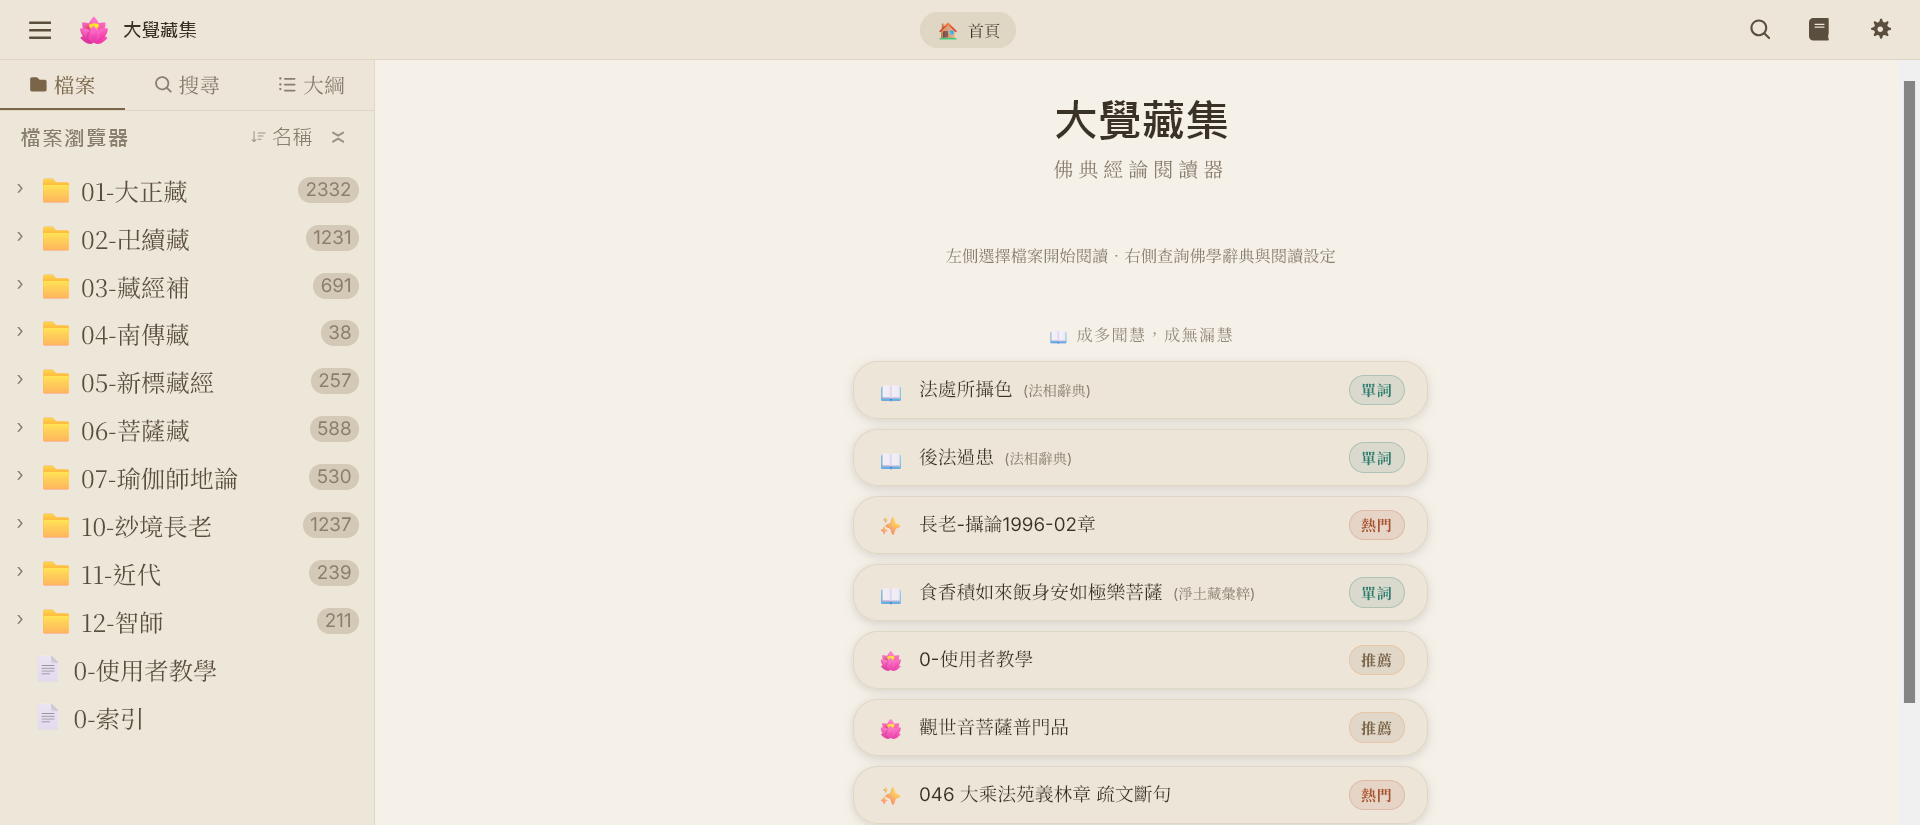The width and height of the screenshot is (1920, 825).
Task: Click 熱門 tag on 長老-攝論1996-02章
Action: 1376,525
